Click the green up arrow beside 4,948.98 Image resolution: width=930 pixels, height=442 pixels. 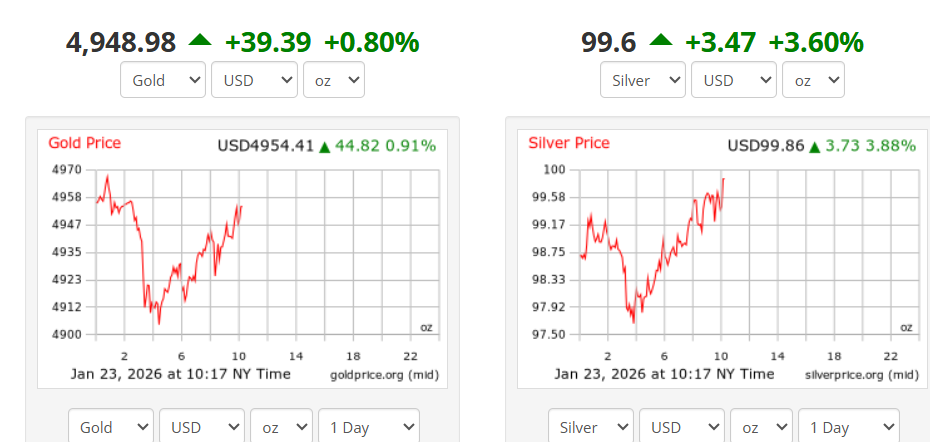pyautogui.click(x=200, y=41)
